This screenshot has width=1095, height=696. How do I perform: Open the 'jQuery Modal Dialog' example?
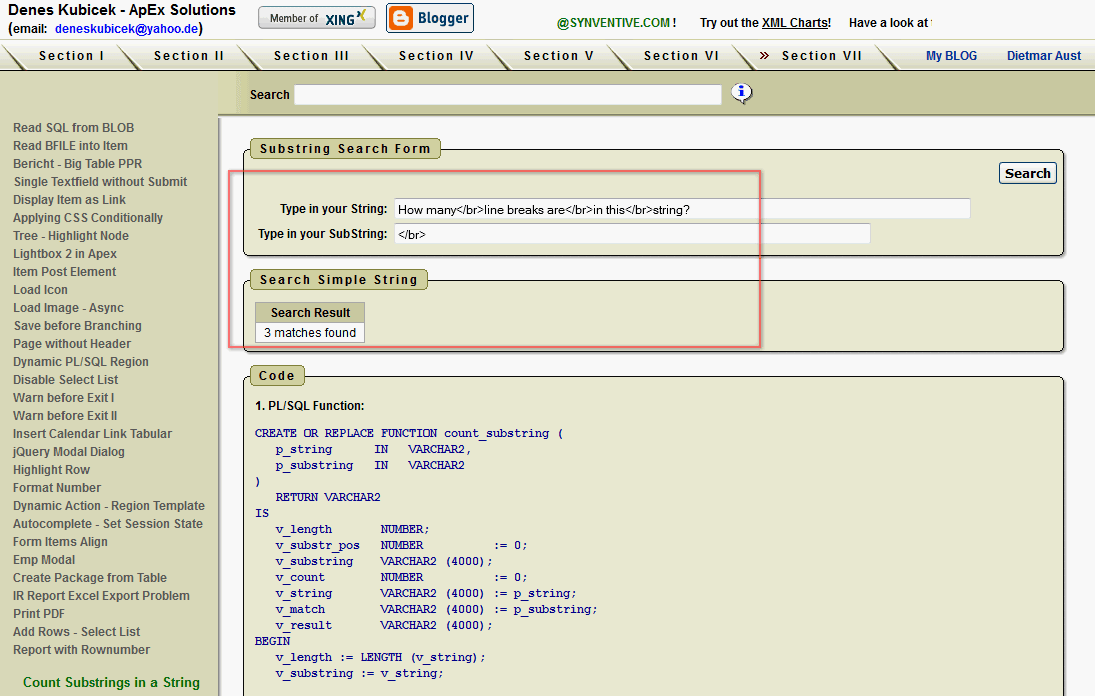[x=68, y=451]
